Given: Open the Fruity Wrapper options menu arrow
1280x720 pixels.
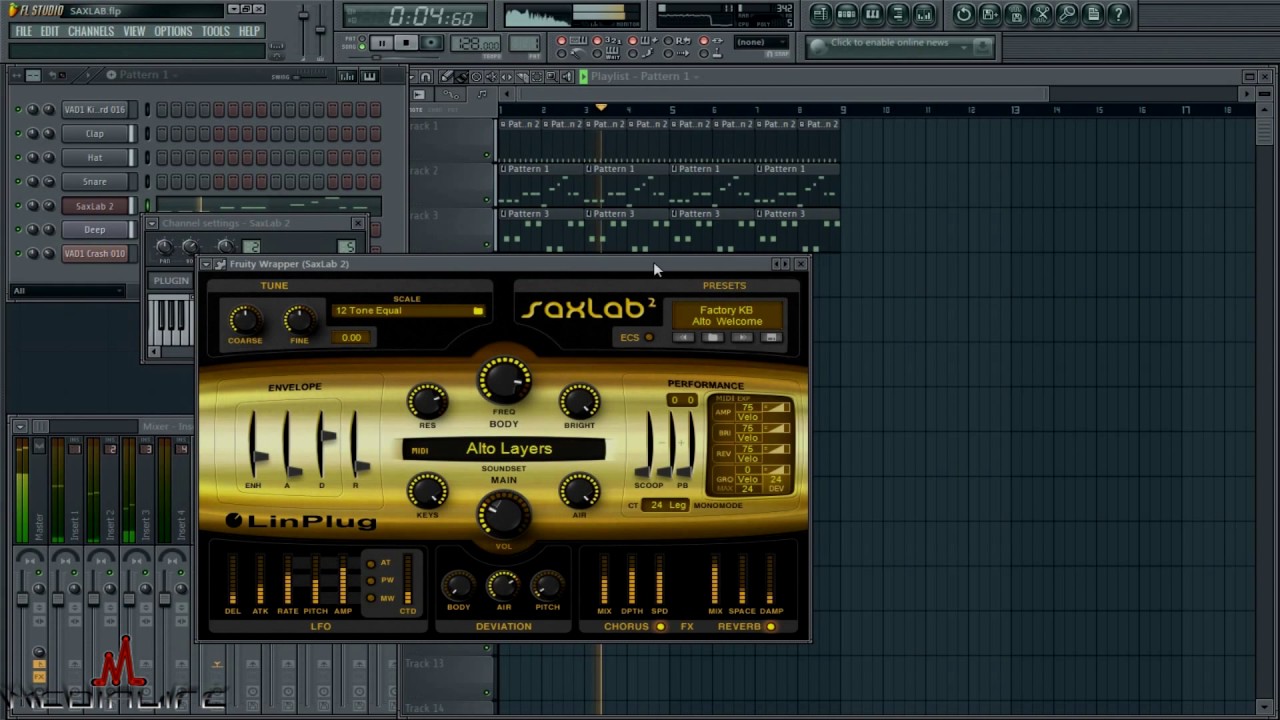Looking at the screenshot, I should pos(206,265).
